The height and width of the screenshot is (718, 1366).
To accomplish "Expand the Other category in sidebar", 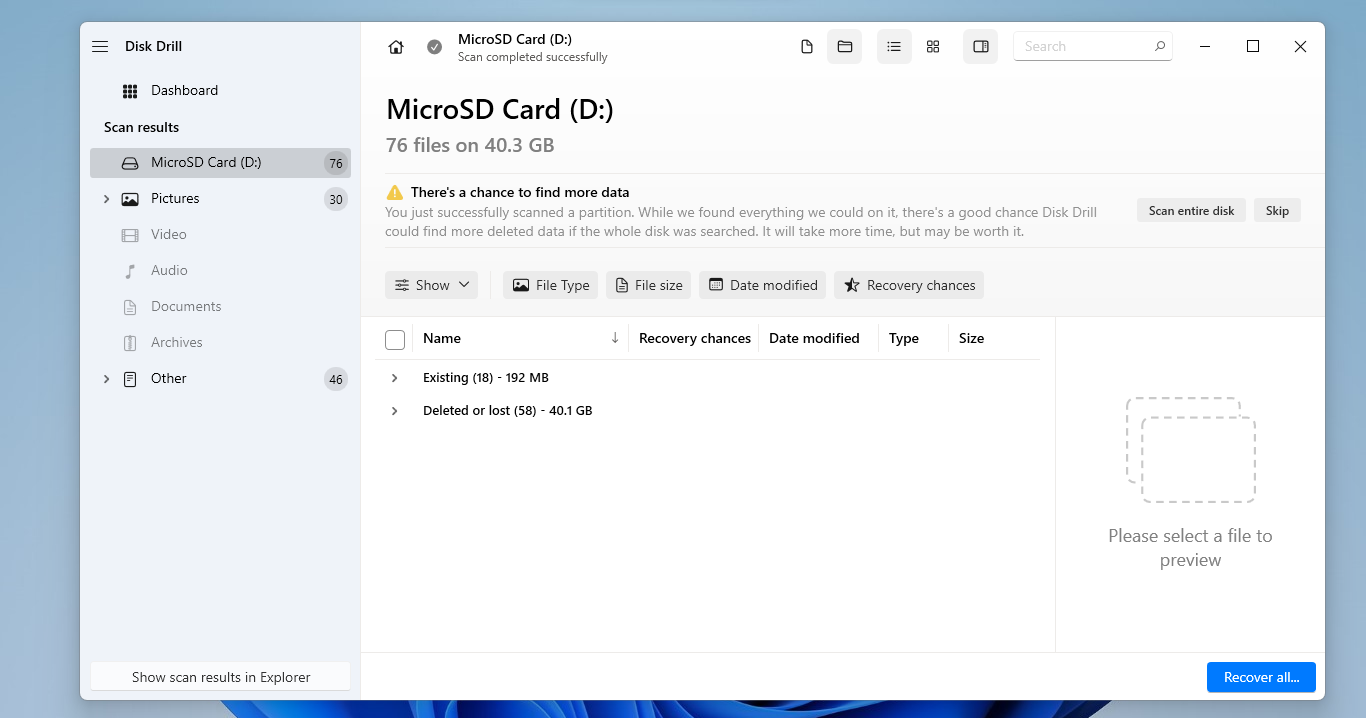I will coord(107,379).
